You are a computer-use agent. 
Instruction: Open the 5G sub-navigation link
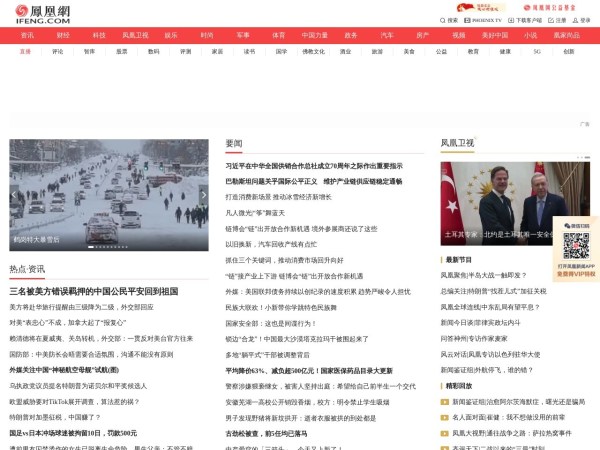click(537, 51)
